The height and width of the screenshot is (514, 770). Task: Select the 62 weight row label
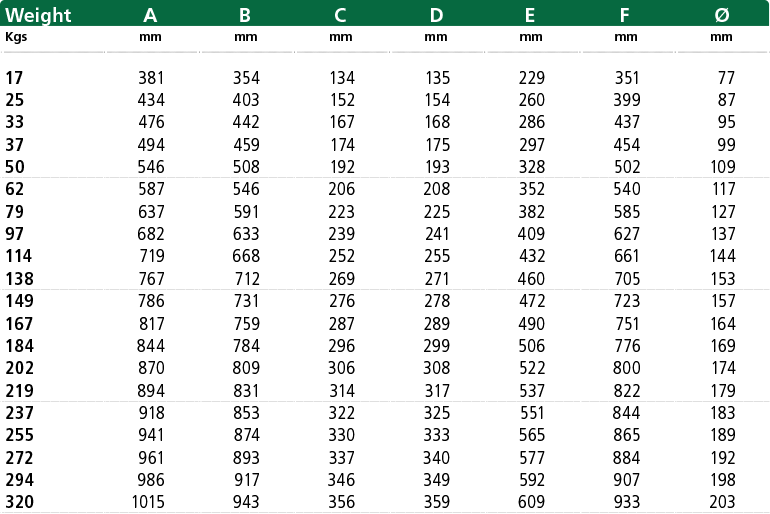click(14, 188)
